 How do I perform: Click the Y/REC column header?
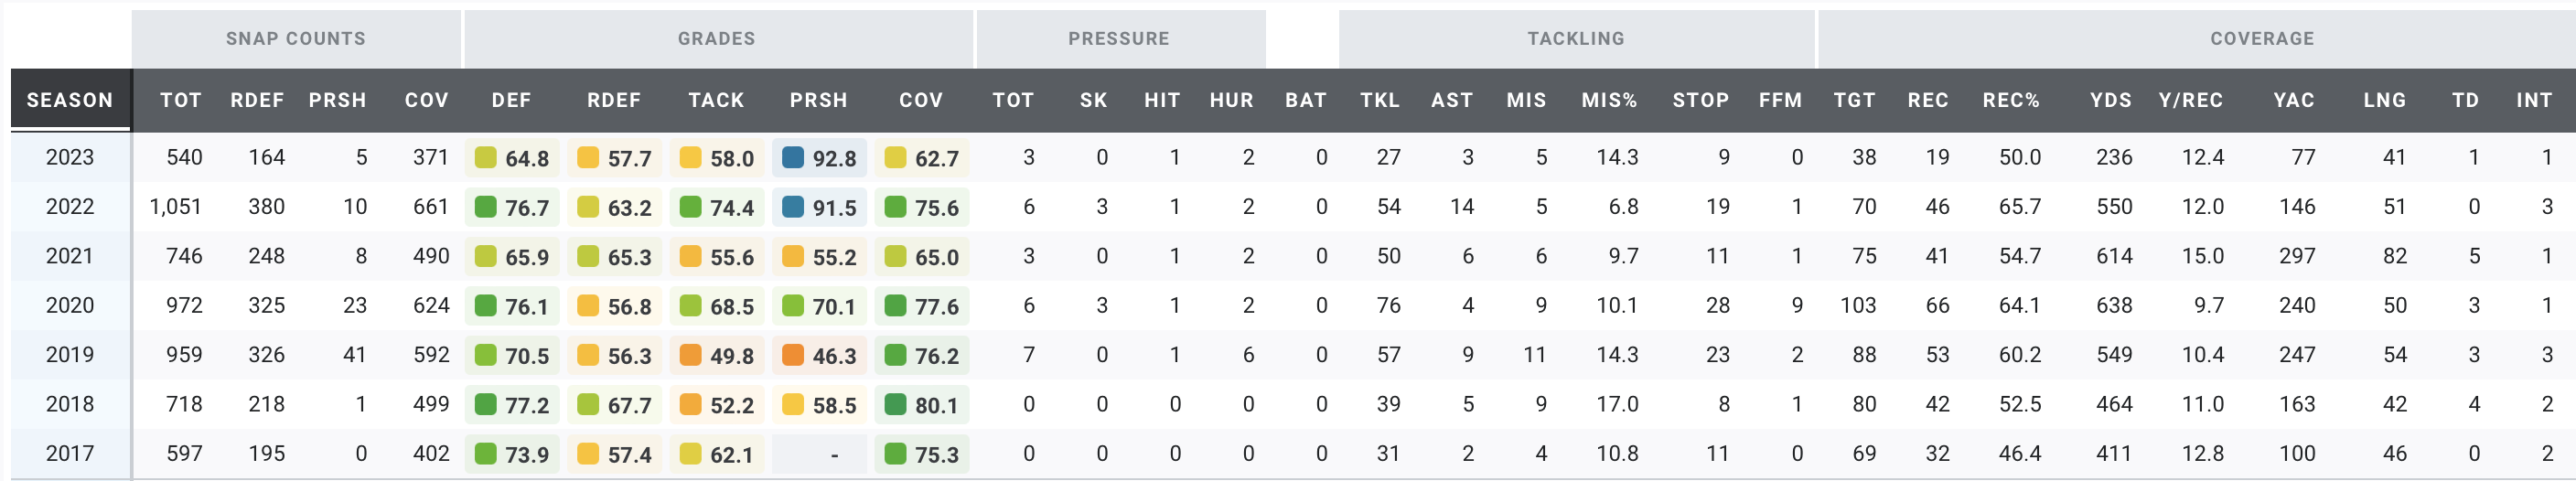2190,100
